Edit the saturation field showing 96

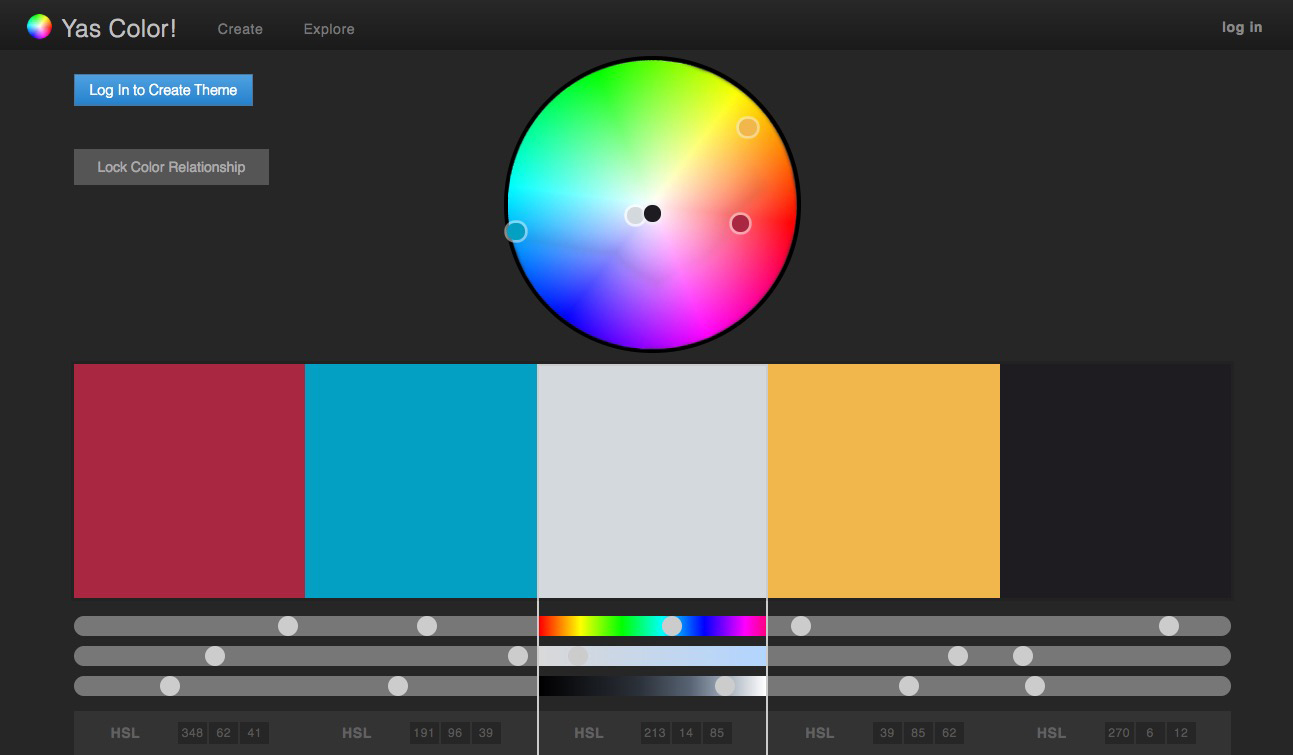click(455, 733)
